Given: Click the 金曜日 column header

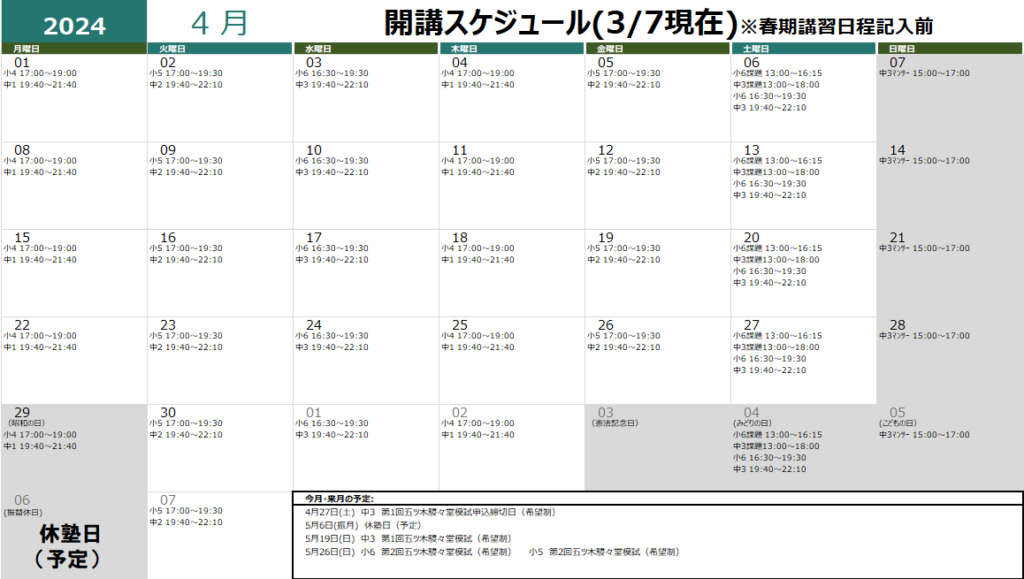Looking at the screenshot, I should coord(657,48).
